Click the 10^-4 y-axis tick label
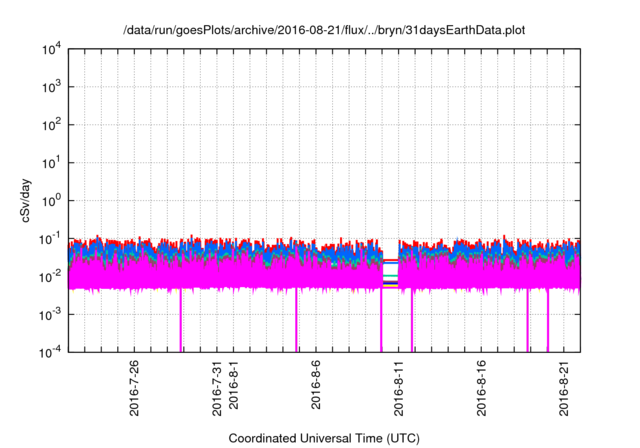Viewport: 640px width, 448px height. click(x=50, y=352)
